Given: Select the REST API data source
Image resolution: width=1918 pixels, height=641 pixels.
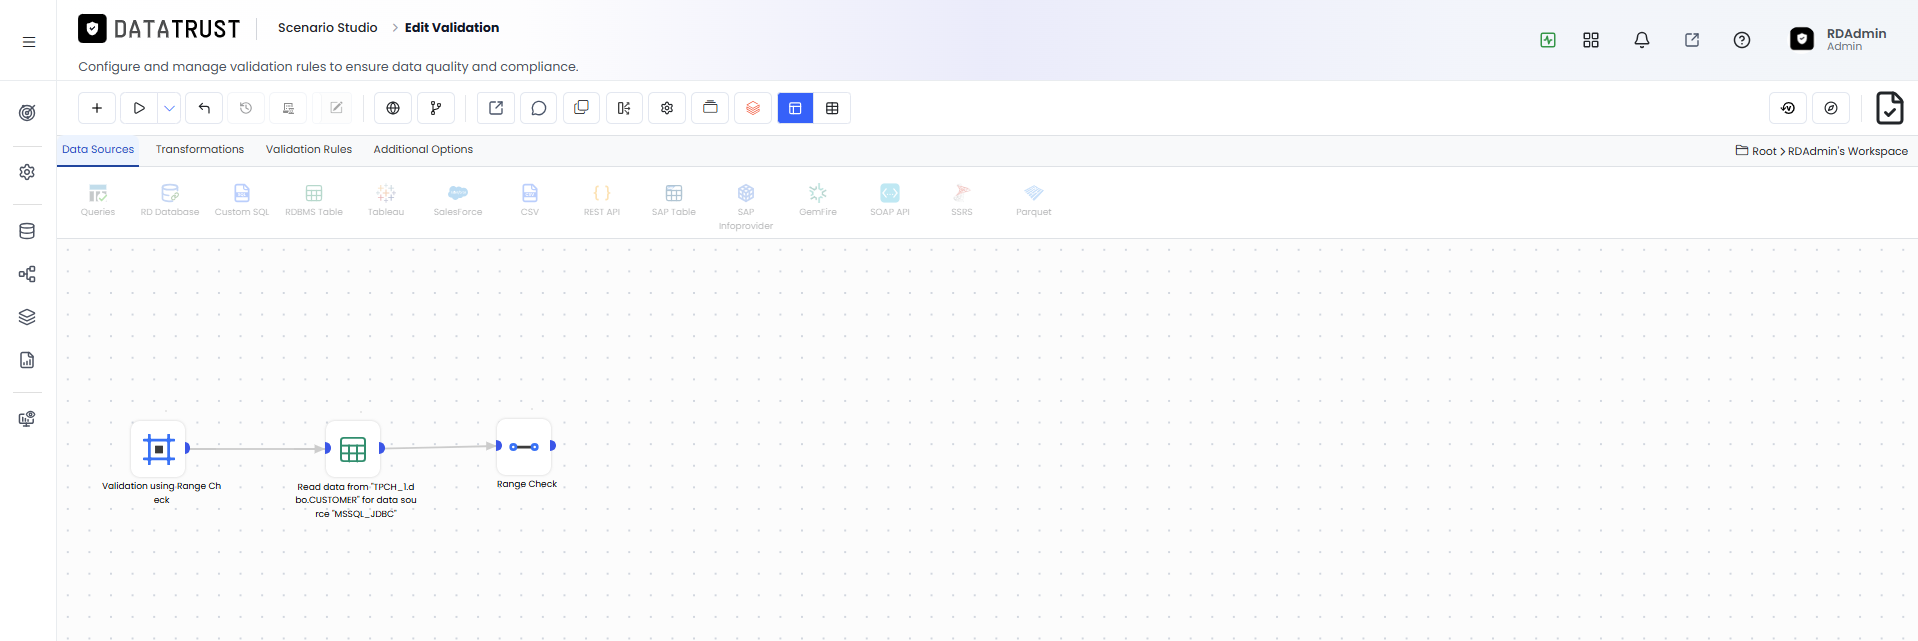Looking at the screenshot, I should tap(602, 199).
